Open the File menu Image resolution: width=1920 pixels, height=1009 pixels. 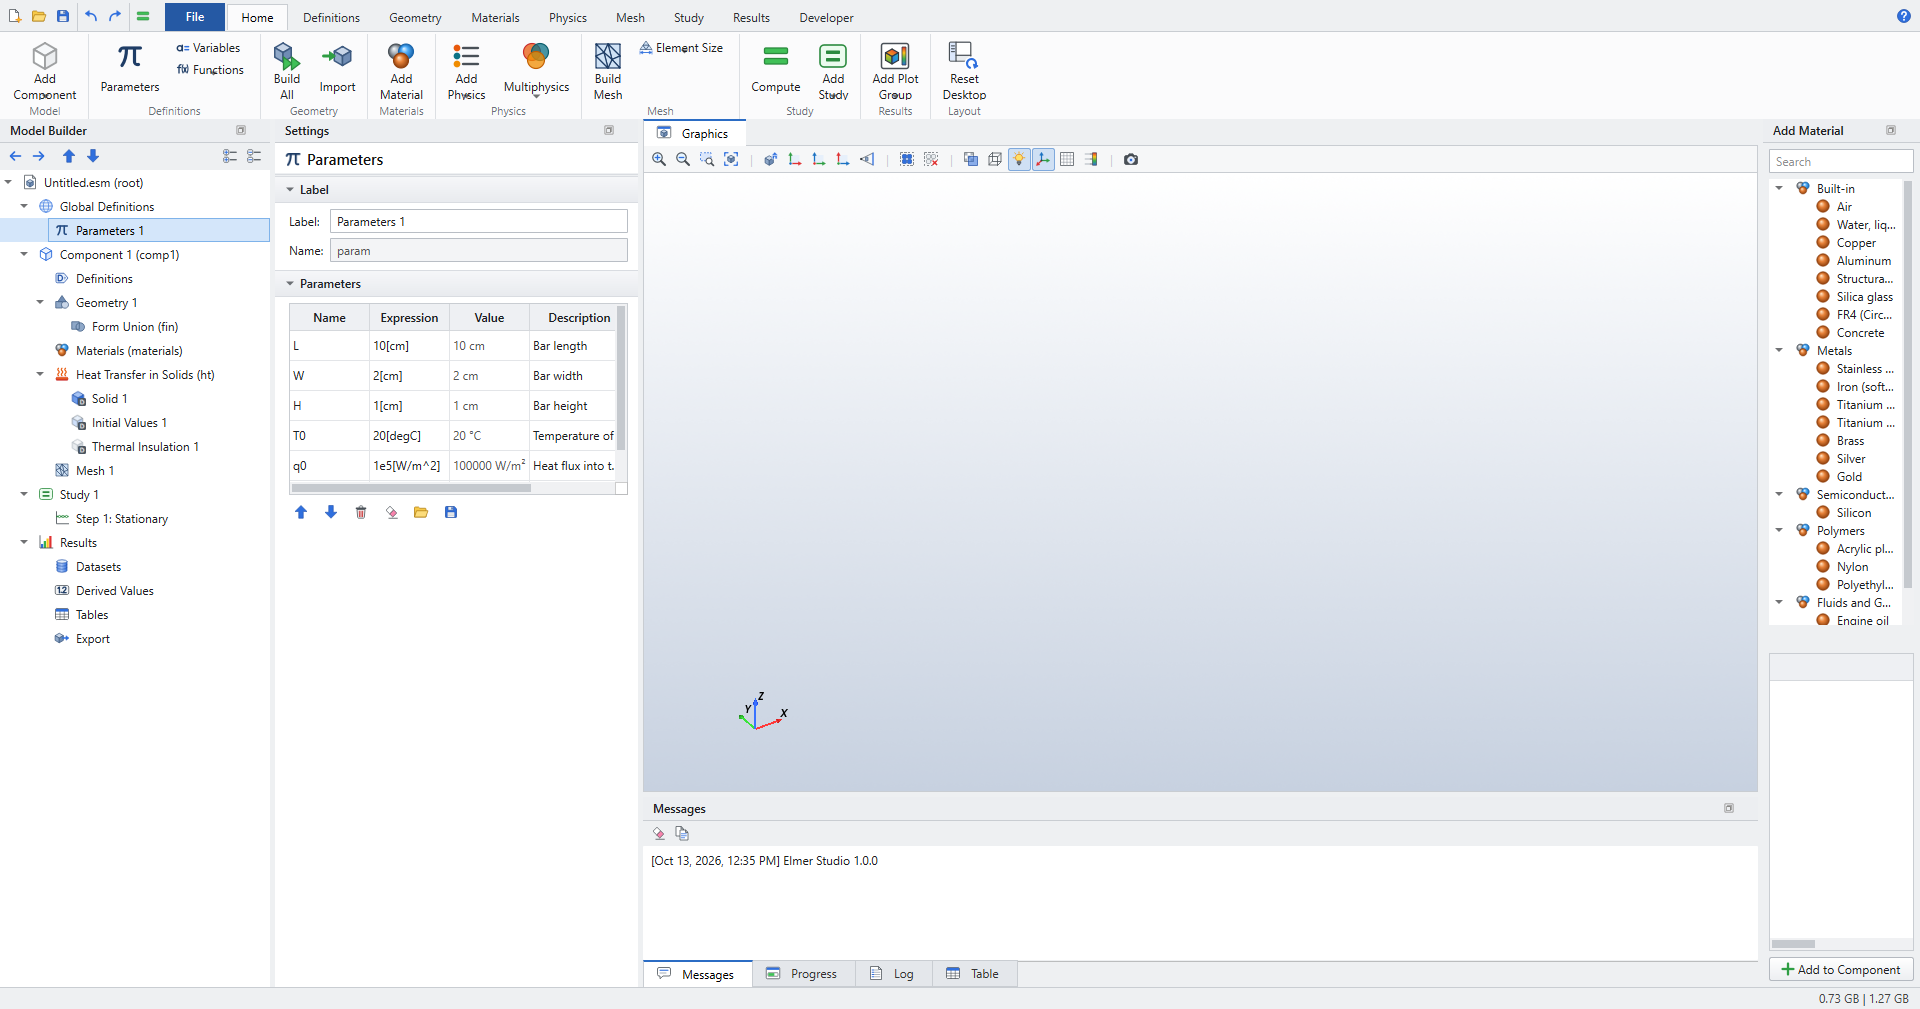195,17
